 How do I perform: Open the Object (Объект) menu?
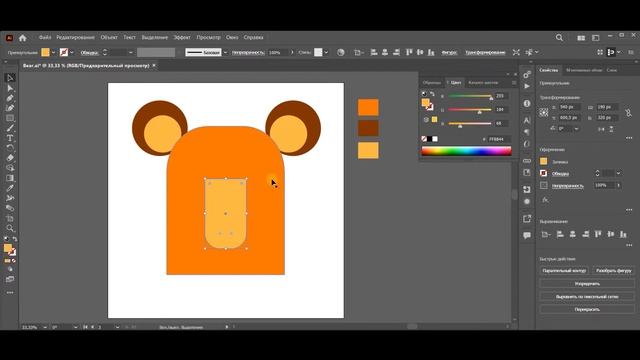(x=109, y=38)
